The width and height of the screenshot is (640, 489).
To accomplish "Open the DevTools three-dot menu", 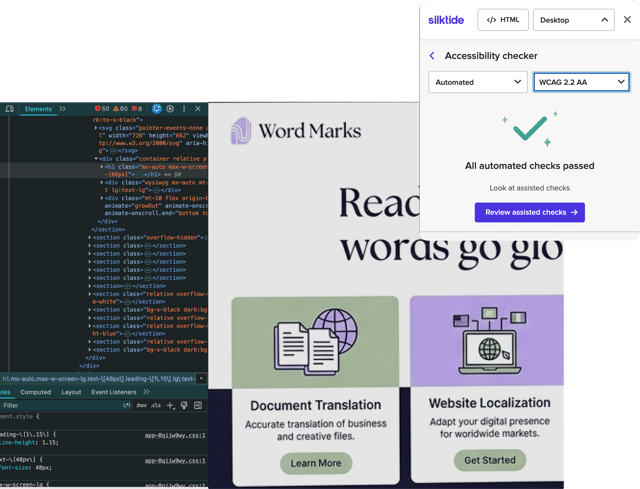I will (x=184, y=109).
